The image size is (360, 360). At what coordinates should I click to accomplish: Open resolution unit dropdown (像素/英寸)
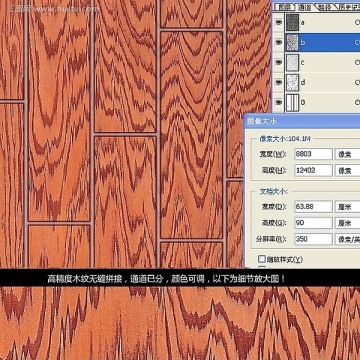347,239
